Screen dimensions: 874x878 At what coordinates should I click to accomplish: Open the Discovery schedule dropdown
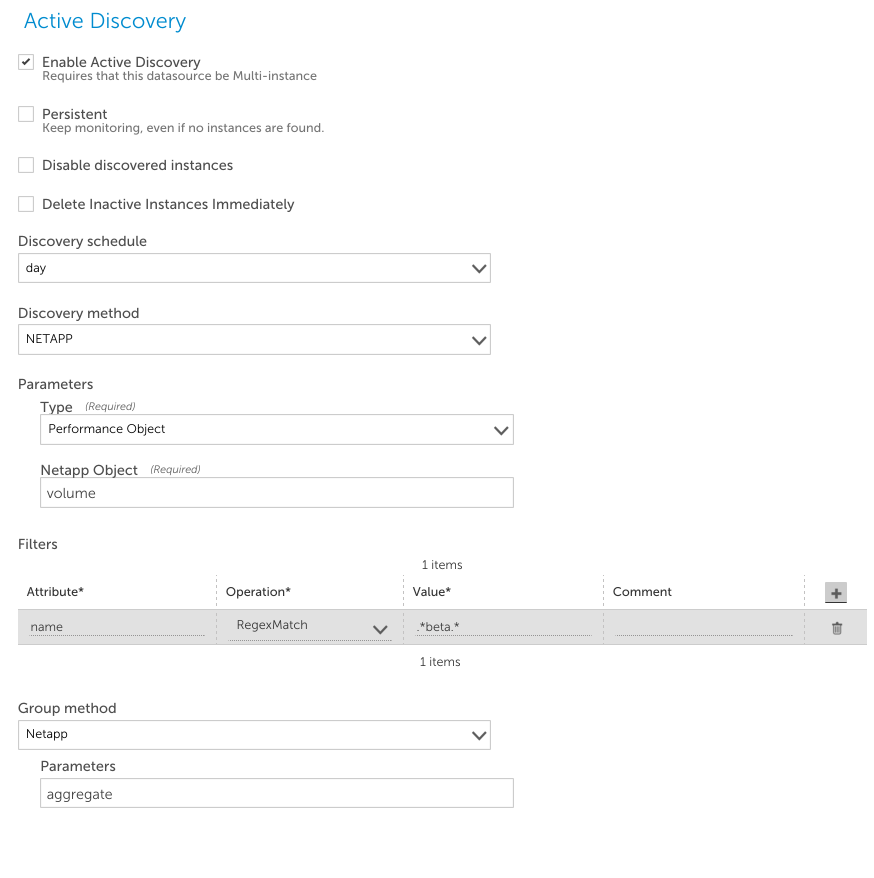[x=254, y=268]
